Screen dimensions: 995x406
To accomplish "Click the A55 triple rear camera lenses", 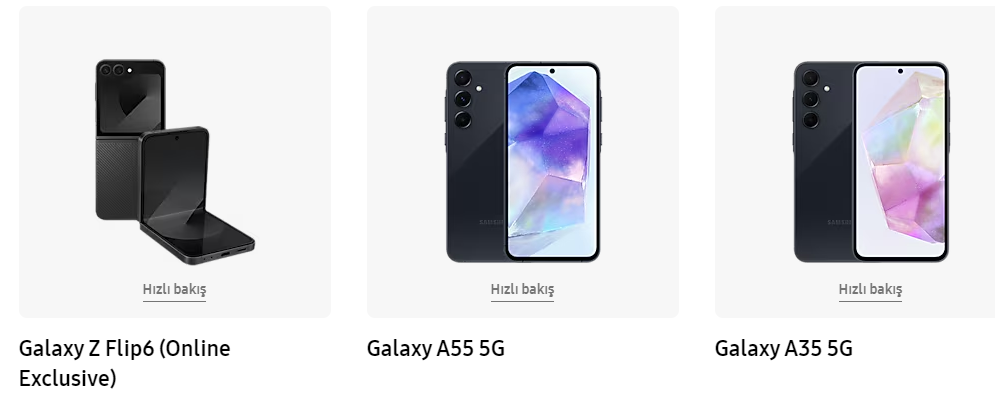I will 463,99.
